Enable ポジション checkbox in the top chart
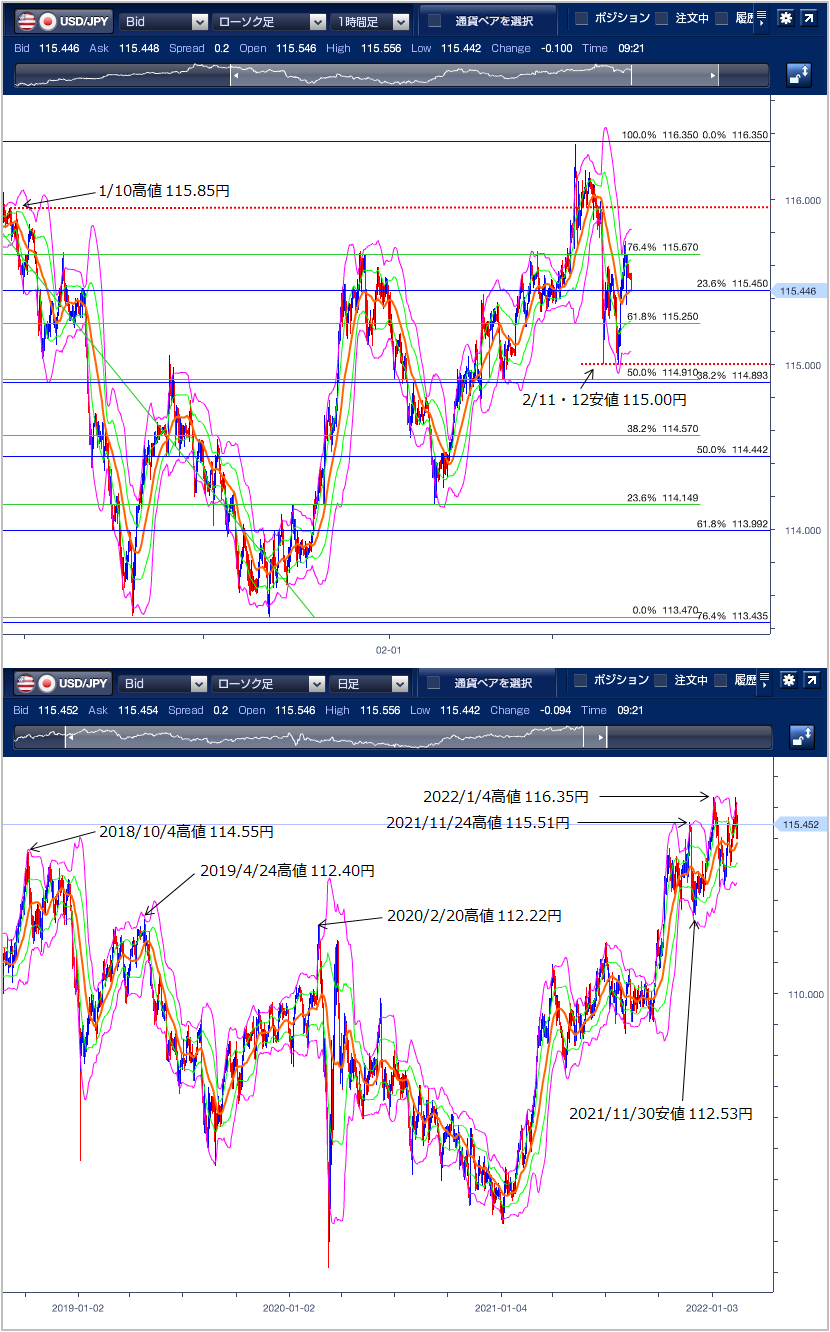 (581, 19)
